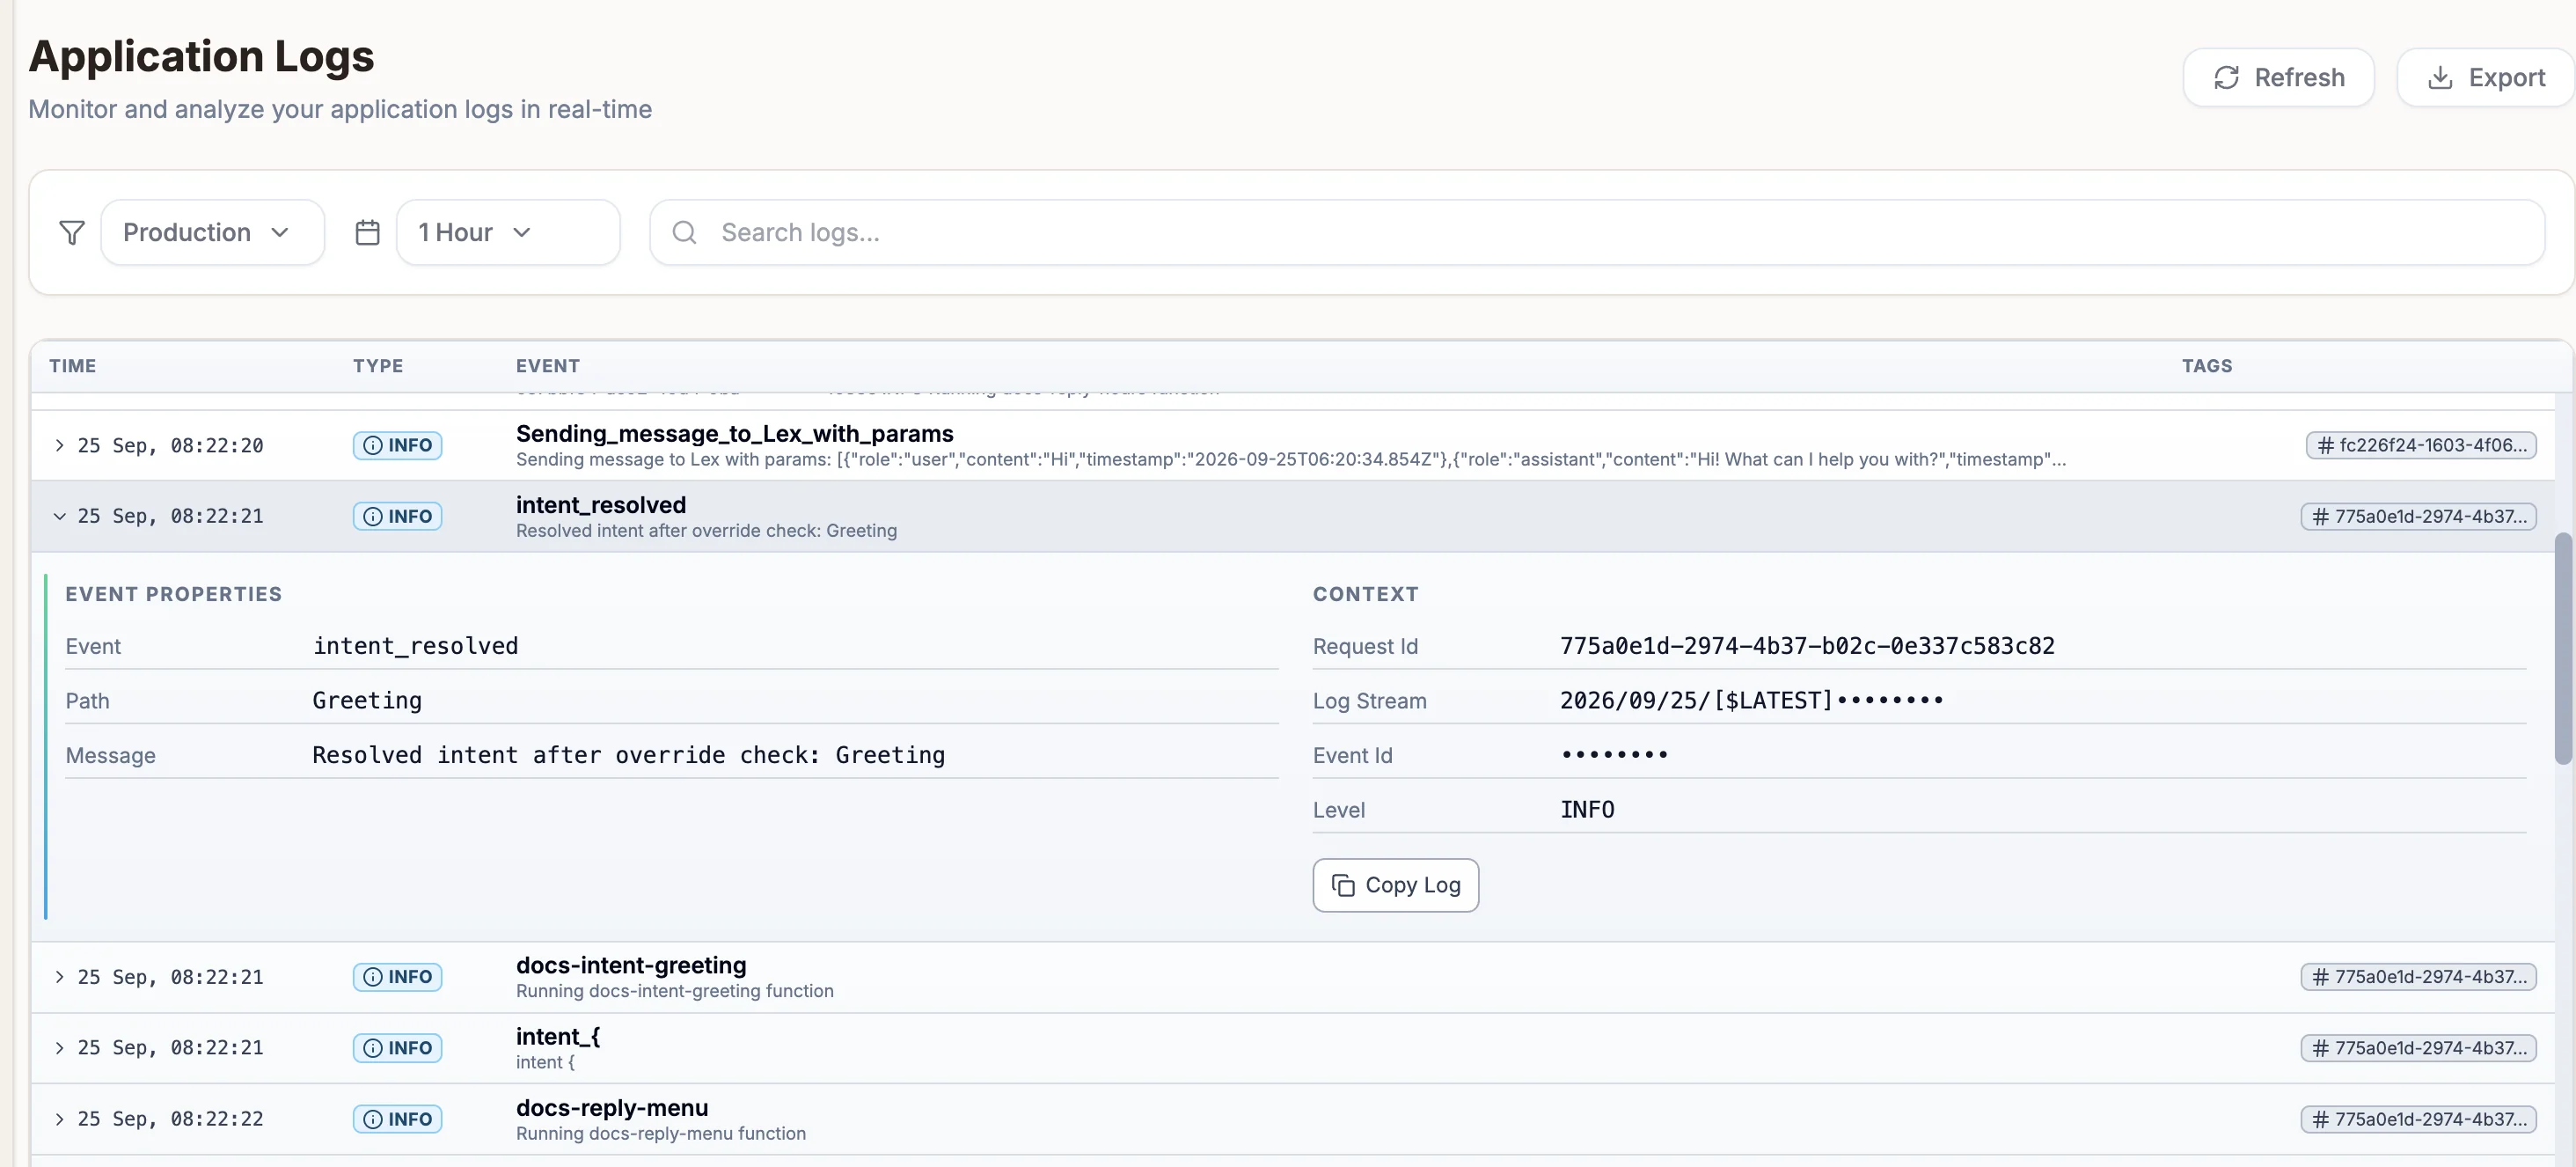Click the Path value Greeting

coord(367,701)
